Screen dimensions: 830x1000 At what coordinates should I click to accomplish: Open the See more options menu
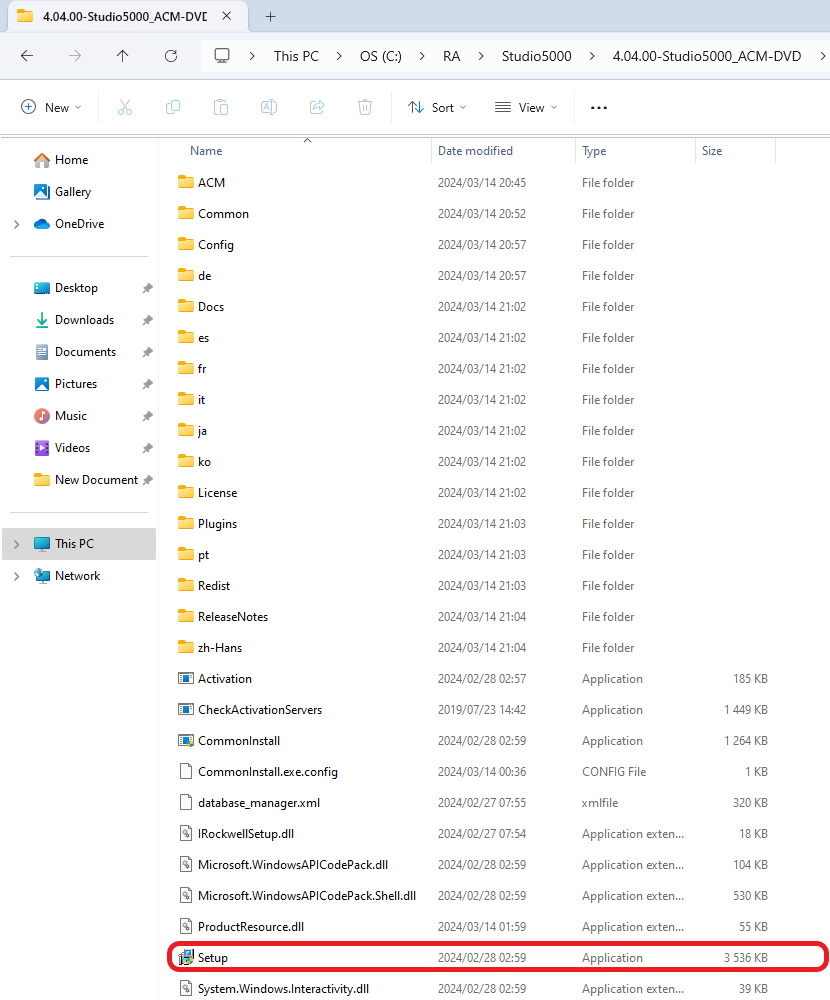(598, 108)
